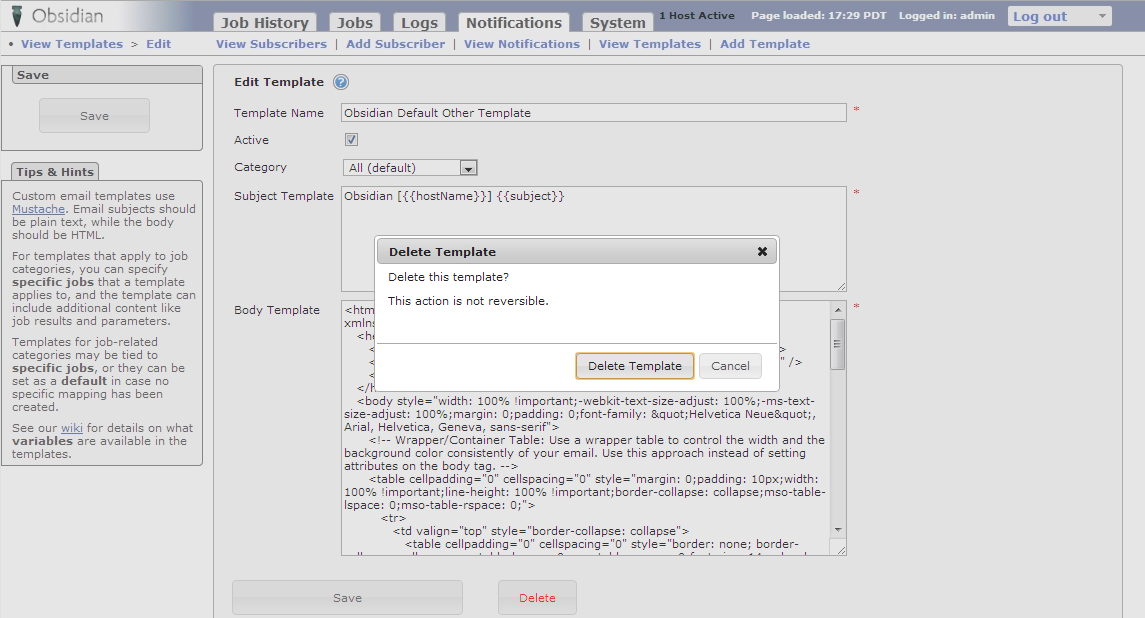Expand the Log out dropdown menu
Viewport: 1145px width, 618px height.
(x=1102, y=16)
